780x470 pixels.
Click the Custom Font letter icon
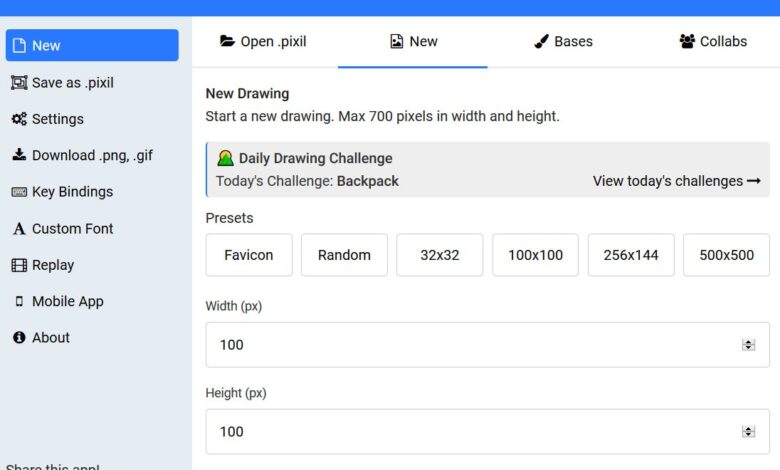[x=19, y=229]
